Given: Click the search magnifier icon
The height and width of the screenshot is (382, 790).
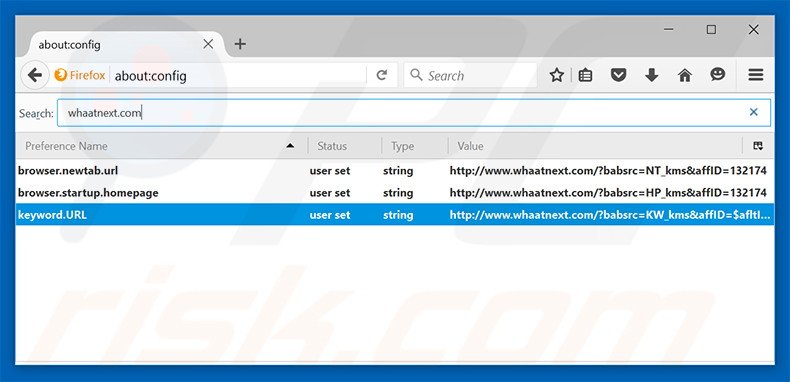Looking at the screenshot, I should [416, 76].
